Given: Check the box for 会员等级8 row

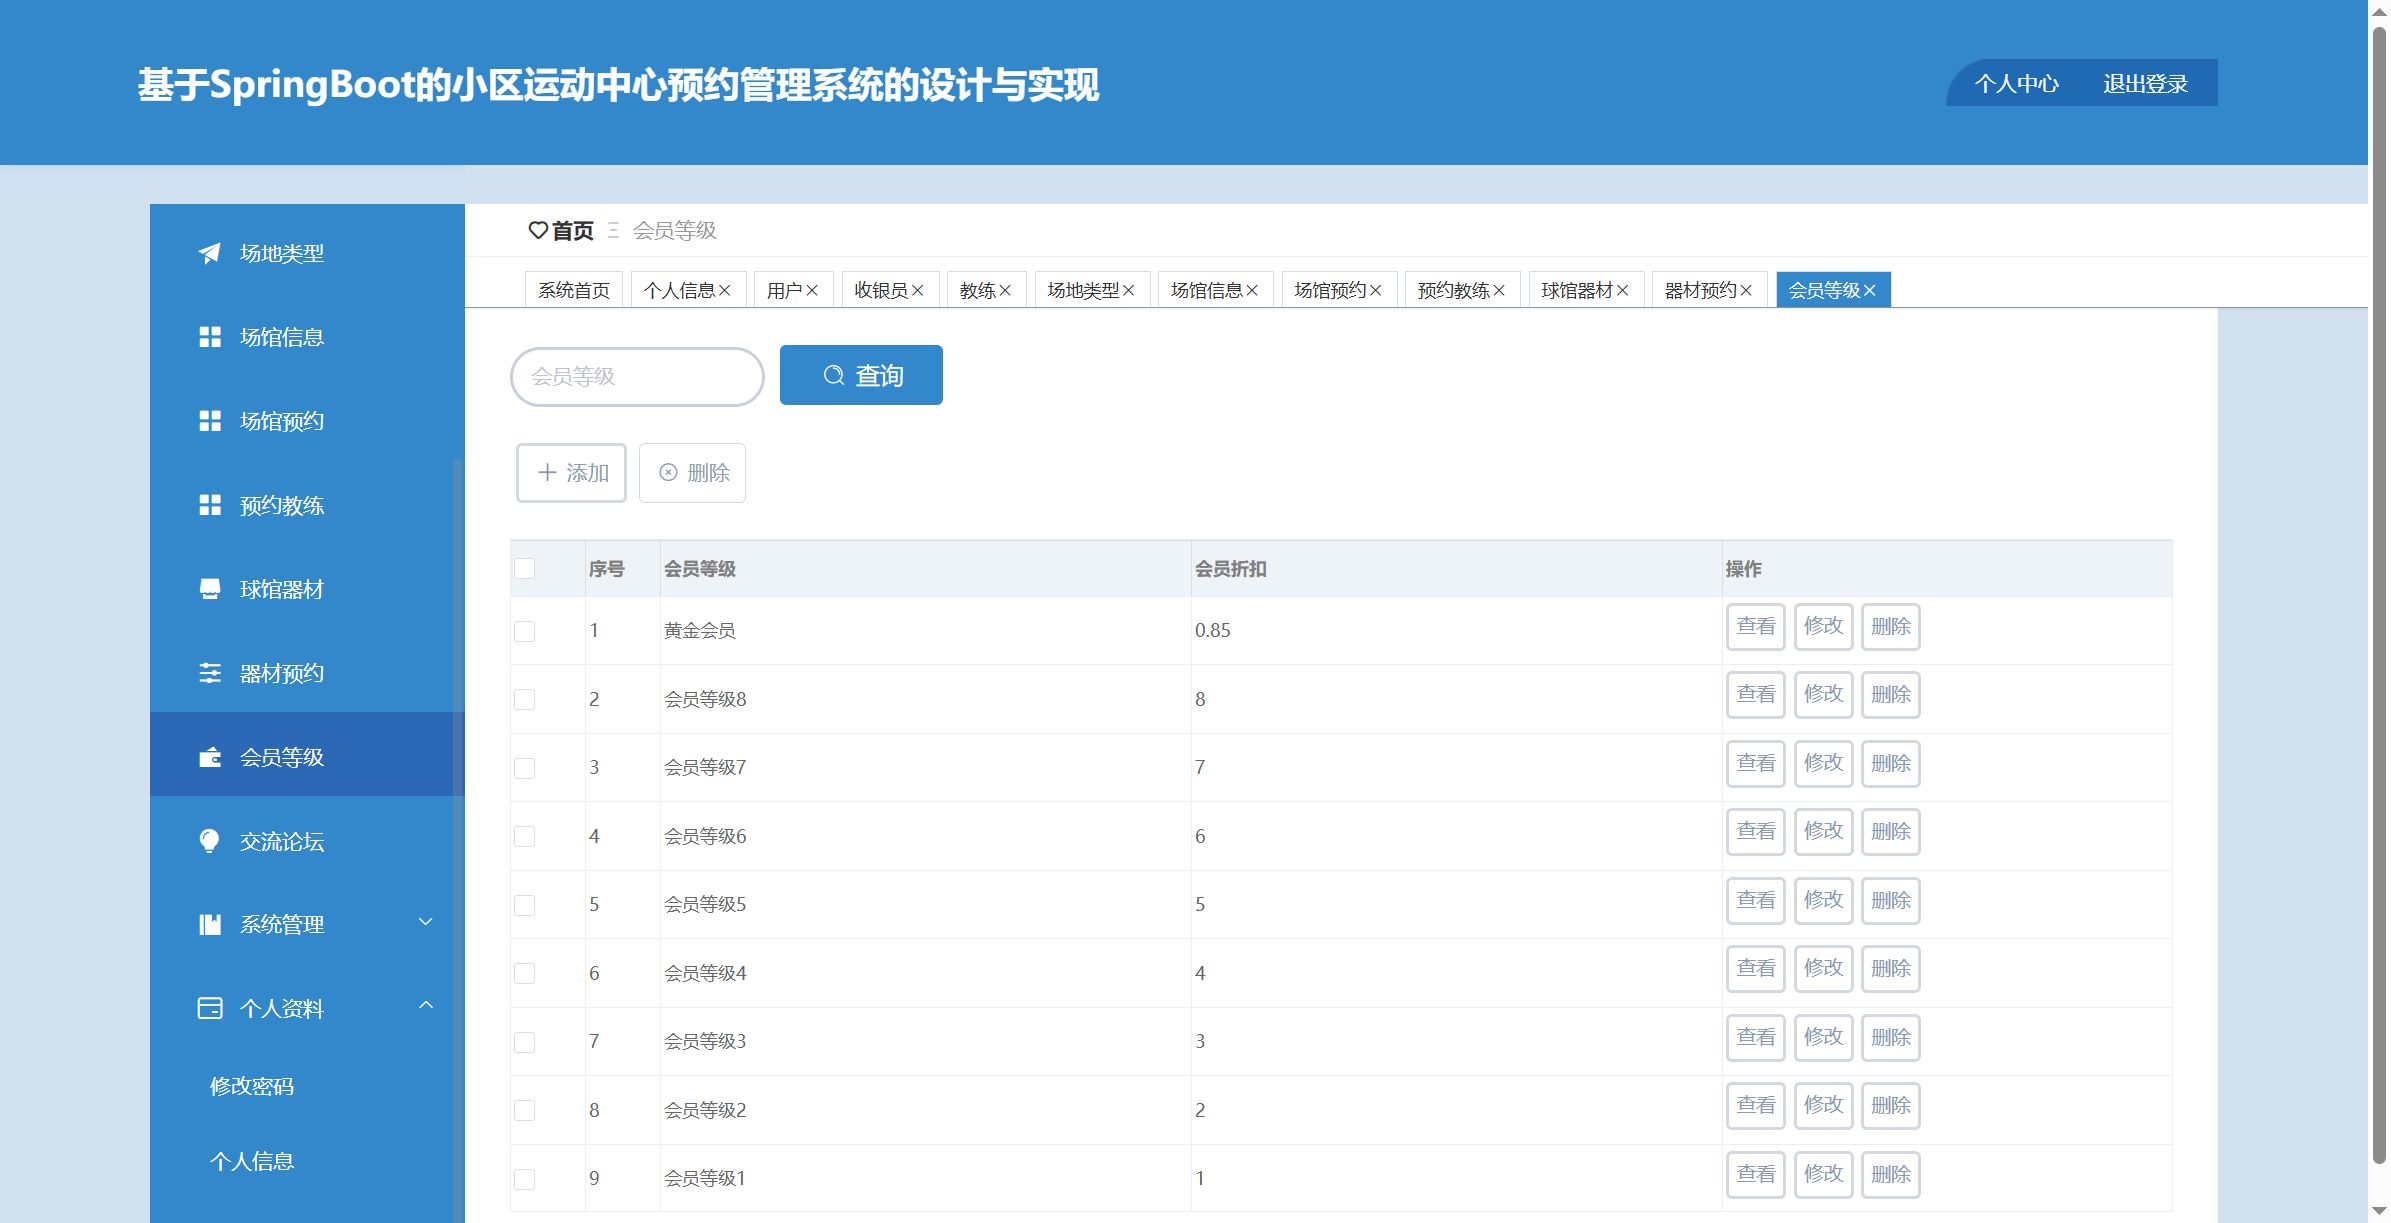Looking at the screenshot, I should coord(524,699).
